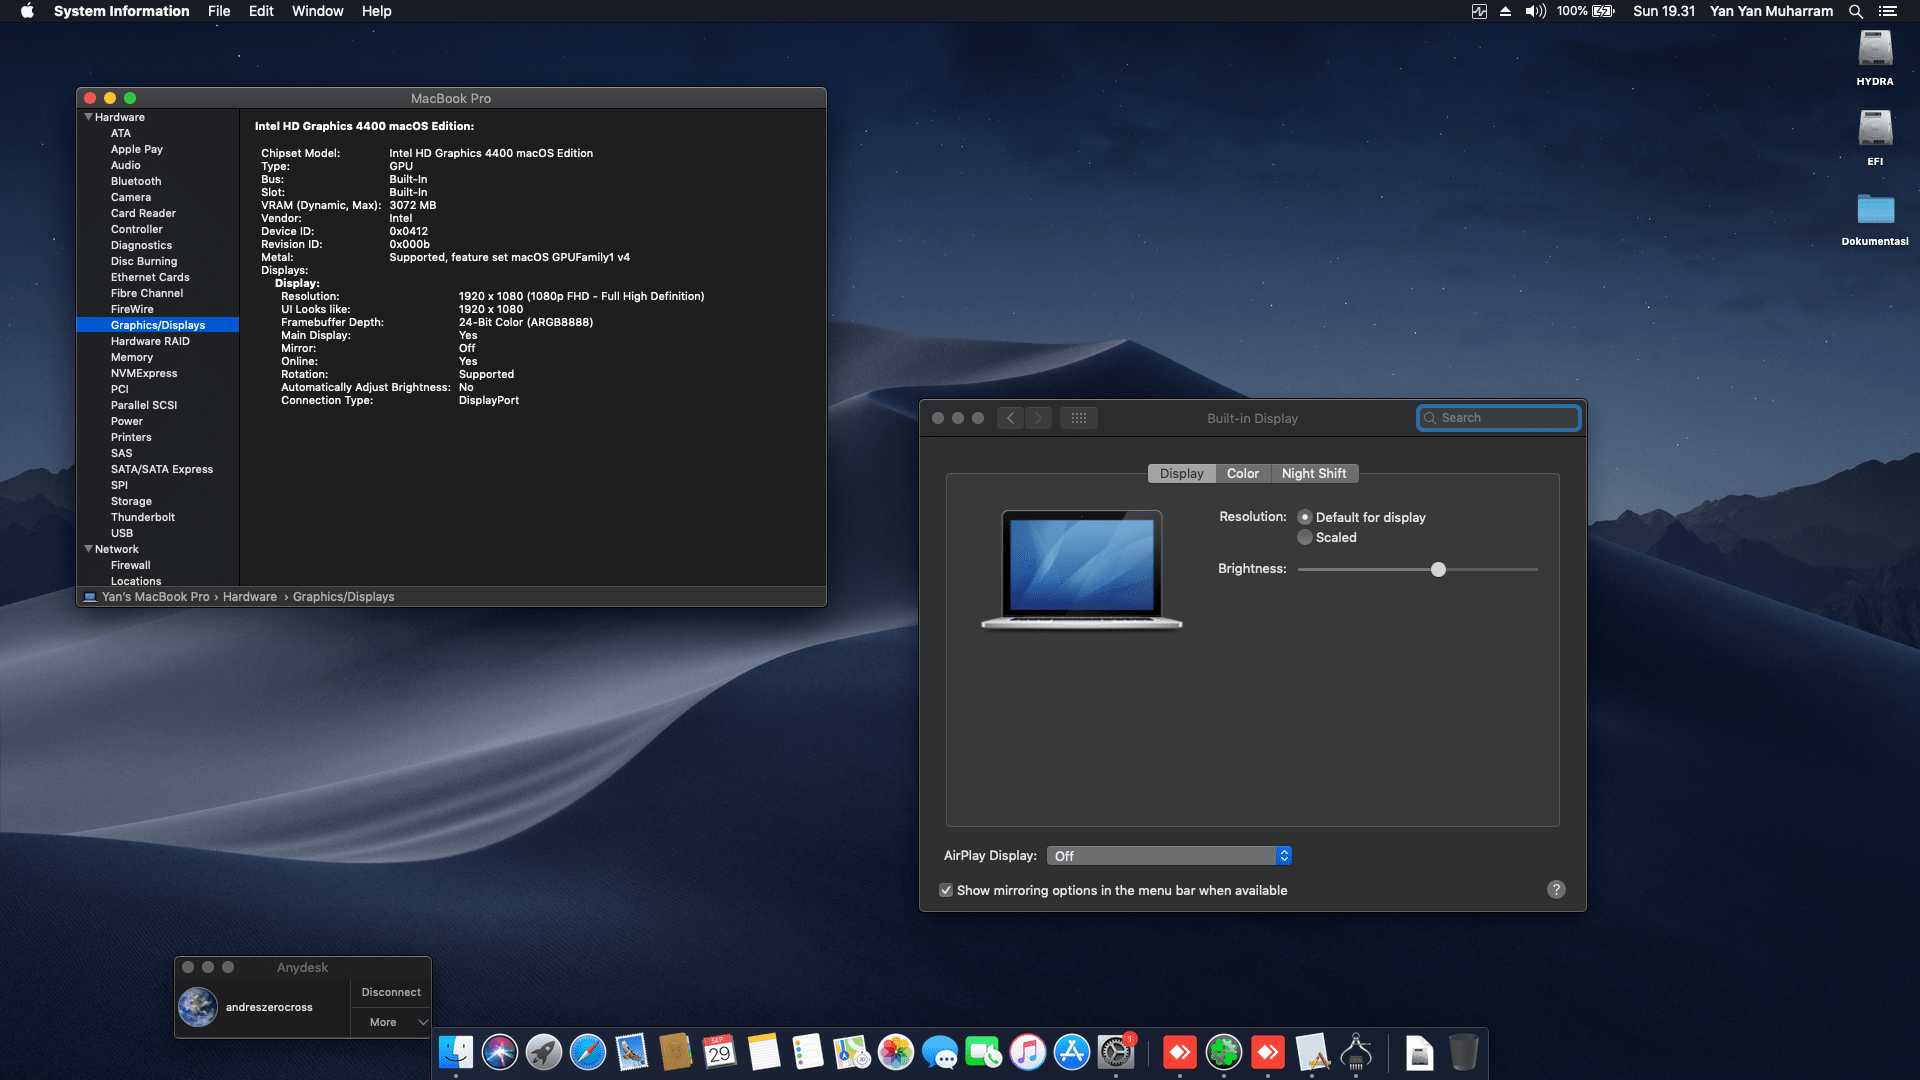
Task: Open App Store from the dock
Action: coord(1072,1052)
